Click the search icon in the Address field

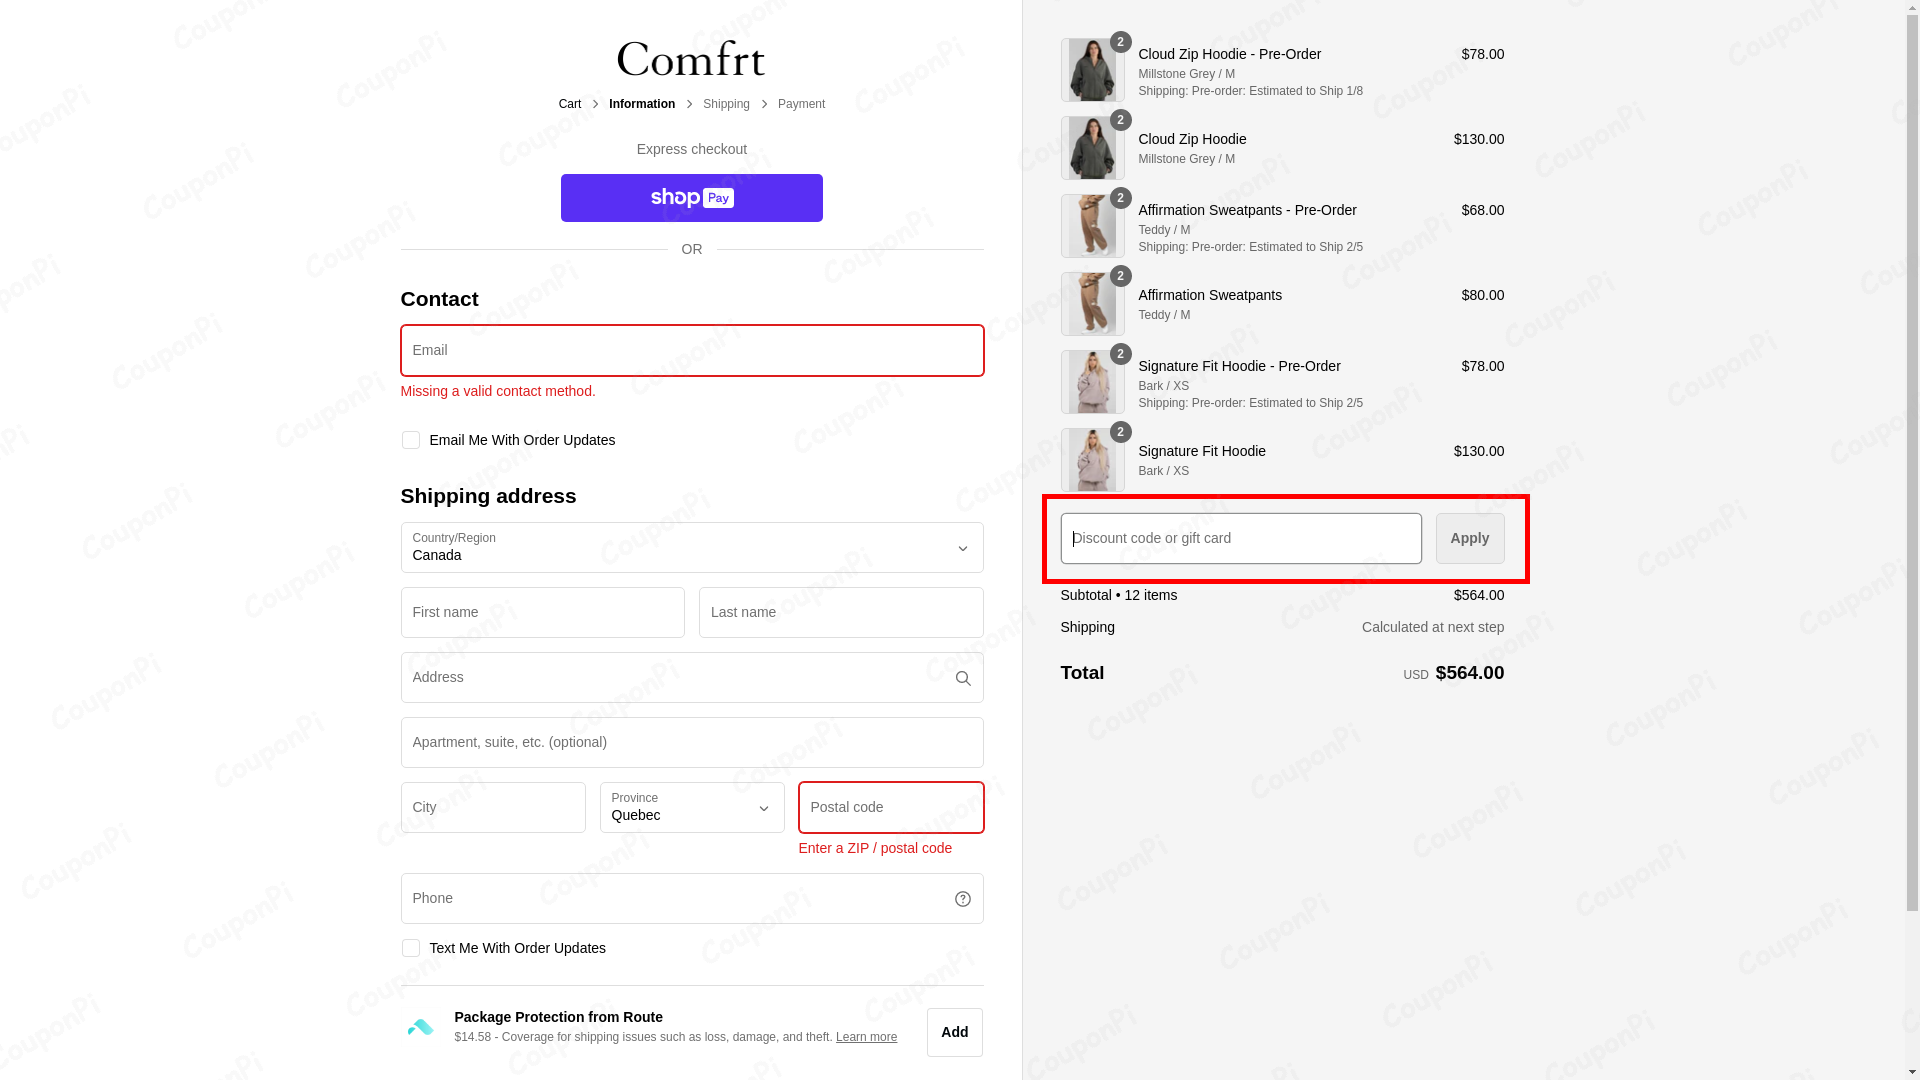click(962, 677)
